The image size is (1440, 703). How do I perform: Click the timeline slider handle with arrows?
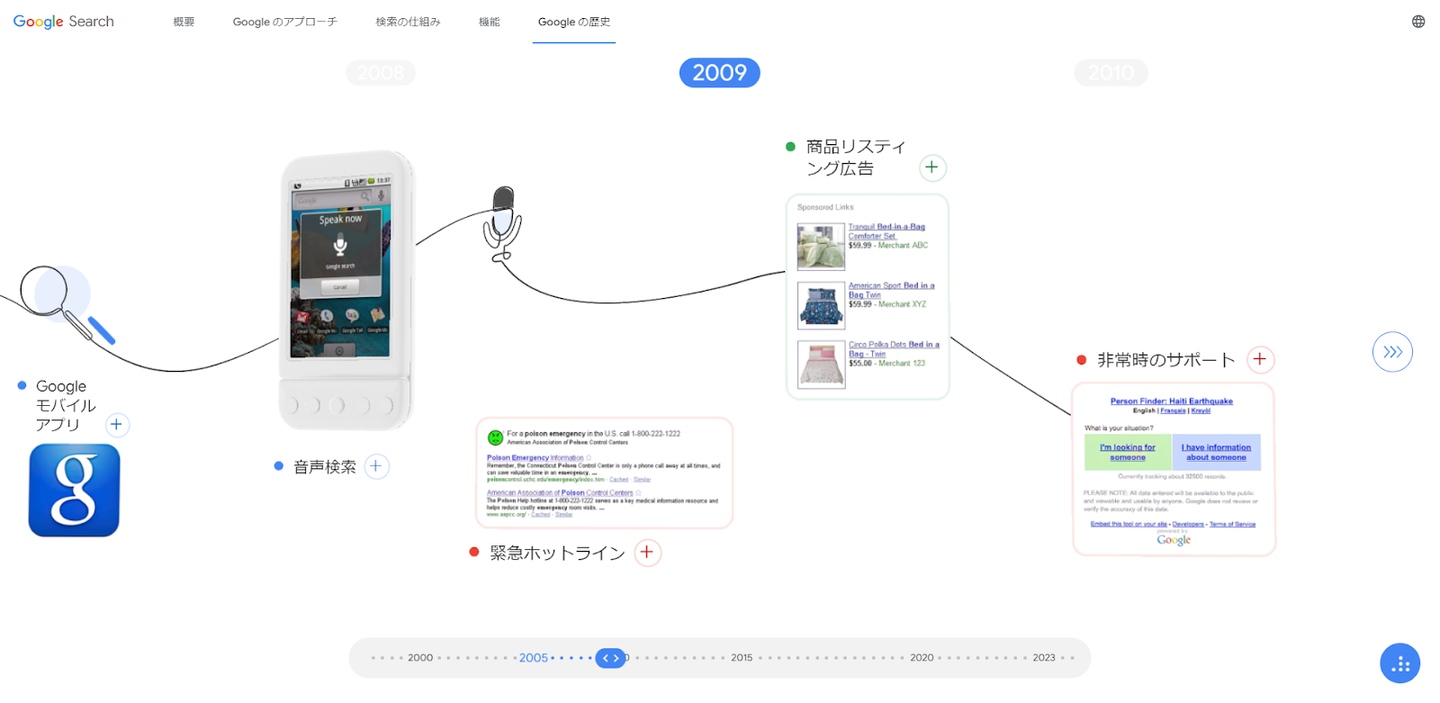click(x=610, y=658)
